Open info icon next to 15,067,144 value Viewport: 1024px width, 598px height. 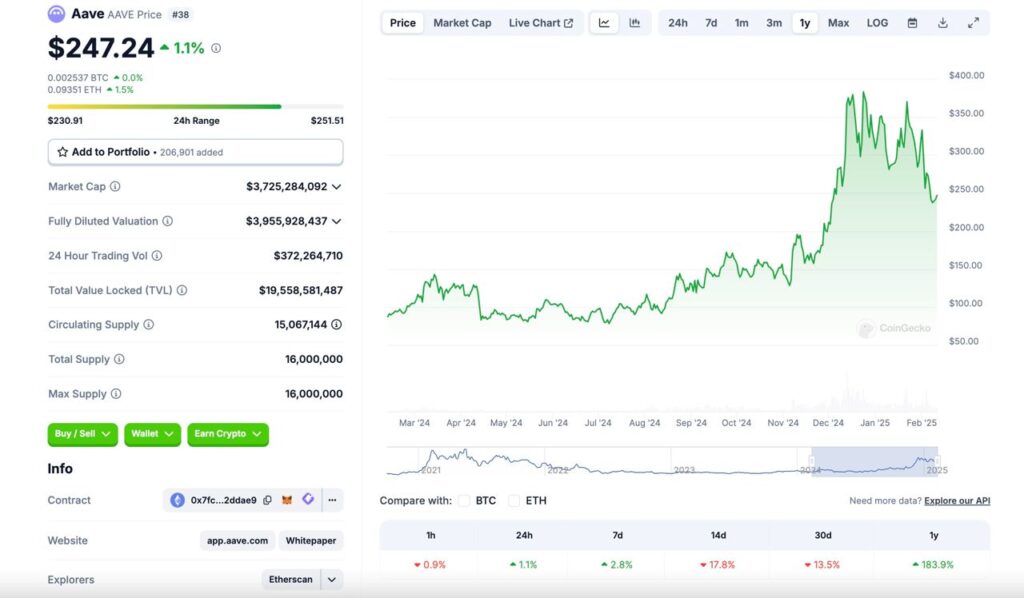[336, 324]
